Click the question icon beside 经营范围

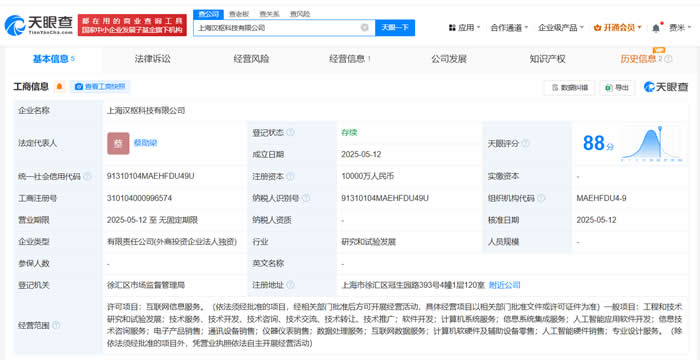pyautogui.click(x=56, y=325)
